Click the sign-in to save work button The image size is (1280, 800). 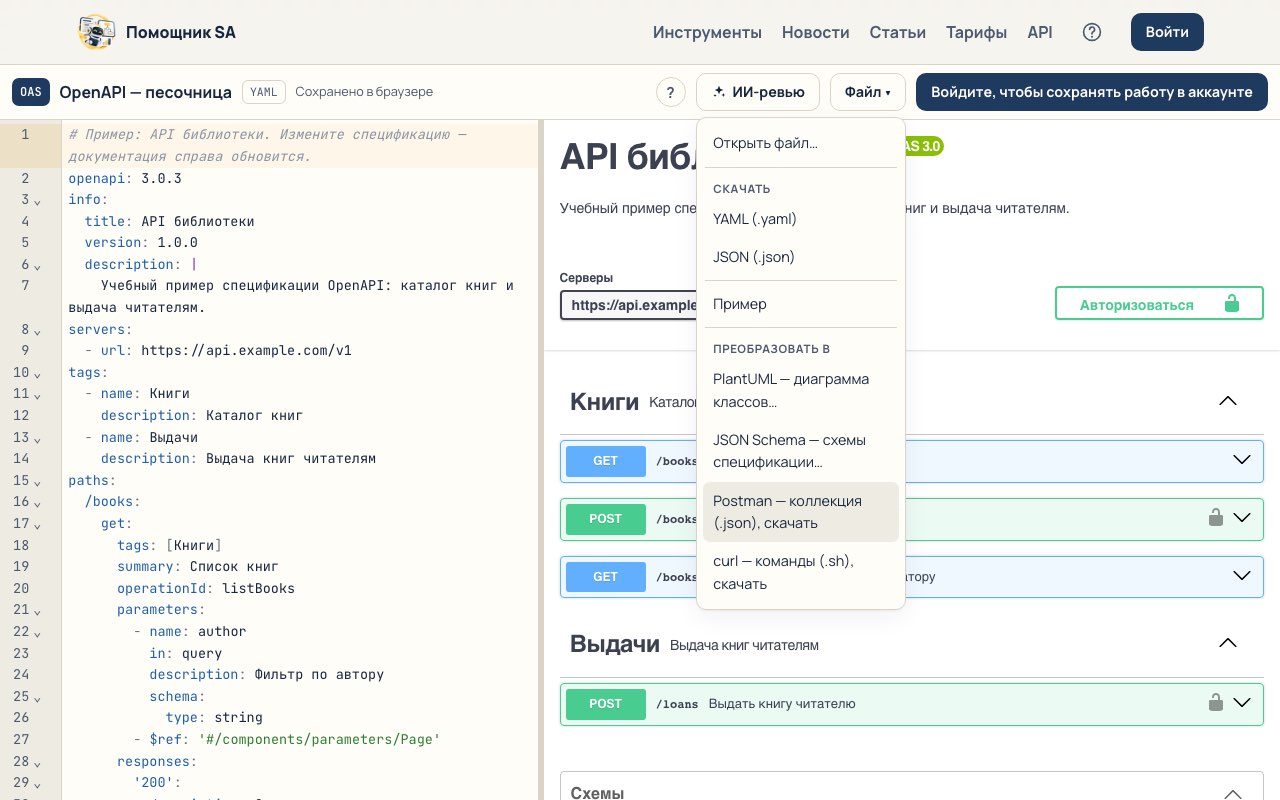(1092, 92)
